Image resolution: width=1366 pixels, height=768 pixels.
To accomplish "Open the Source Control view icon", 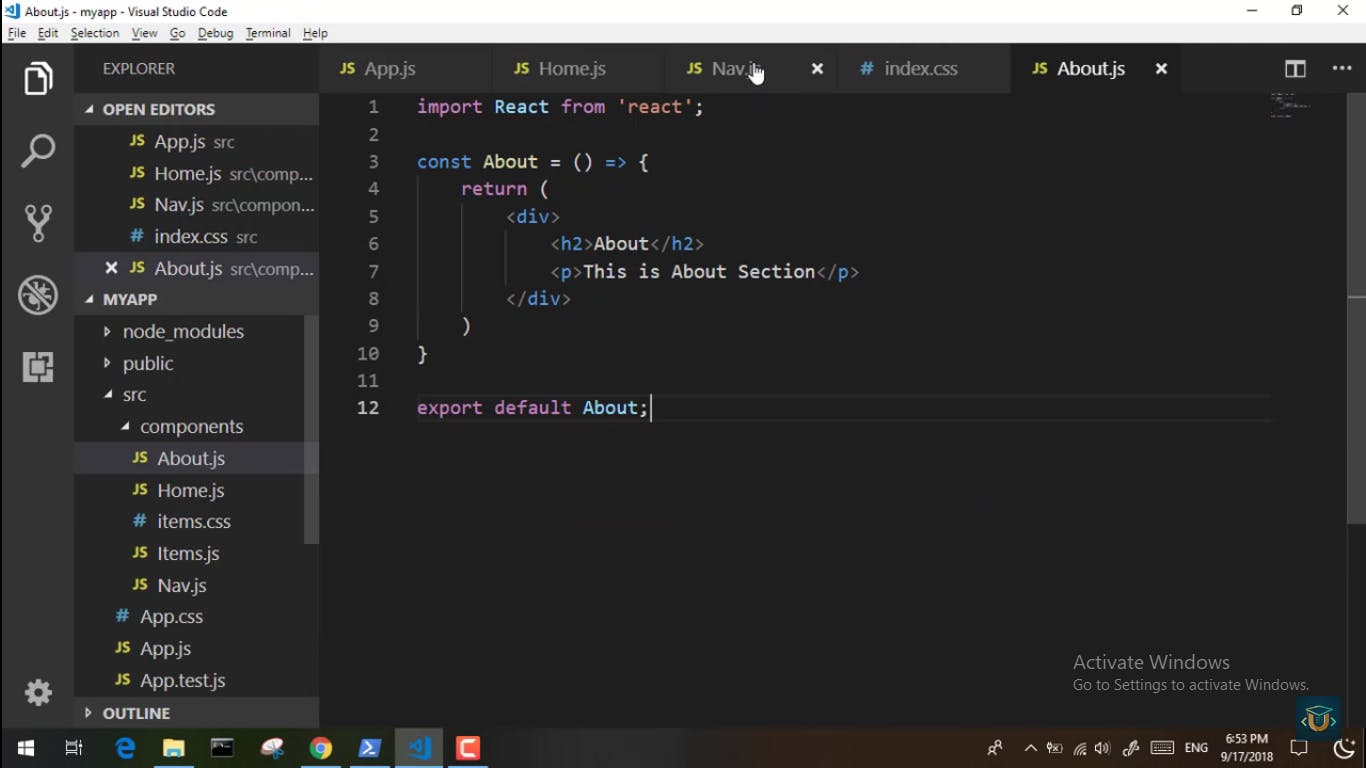I will 38,223.
